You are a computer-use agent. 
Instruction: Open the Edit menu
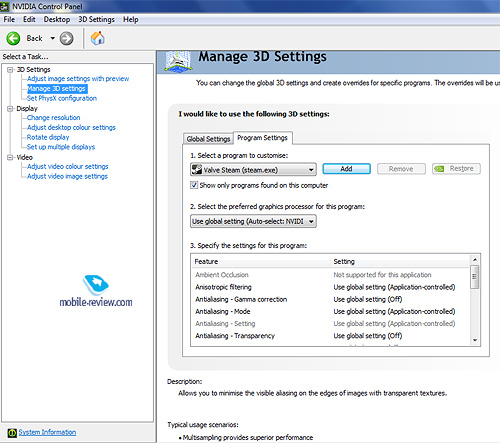click(x=29, y=20)
